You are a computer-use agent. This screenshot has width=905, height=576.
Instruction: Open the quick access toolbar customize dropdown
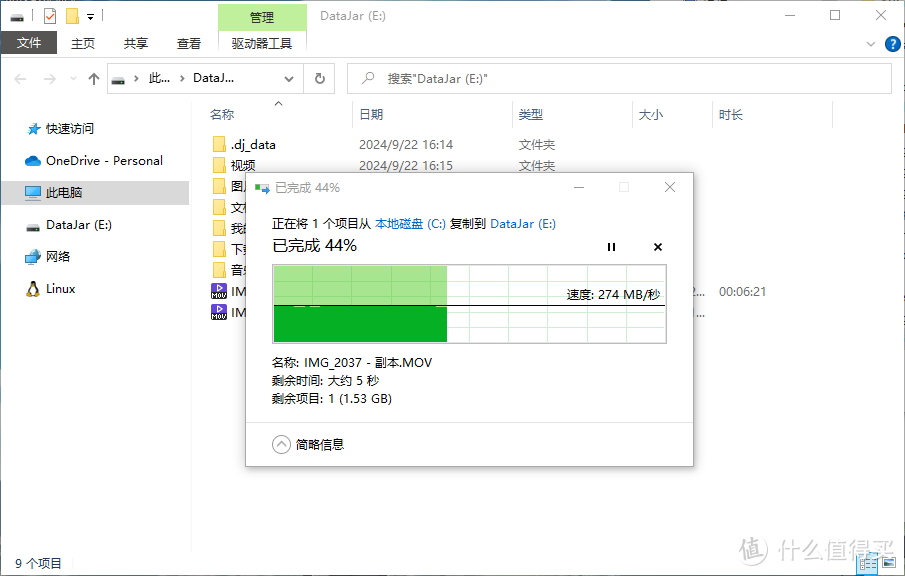[x=90, y=17]
